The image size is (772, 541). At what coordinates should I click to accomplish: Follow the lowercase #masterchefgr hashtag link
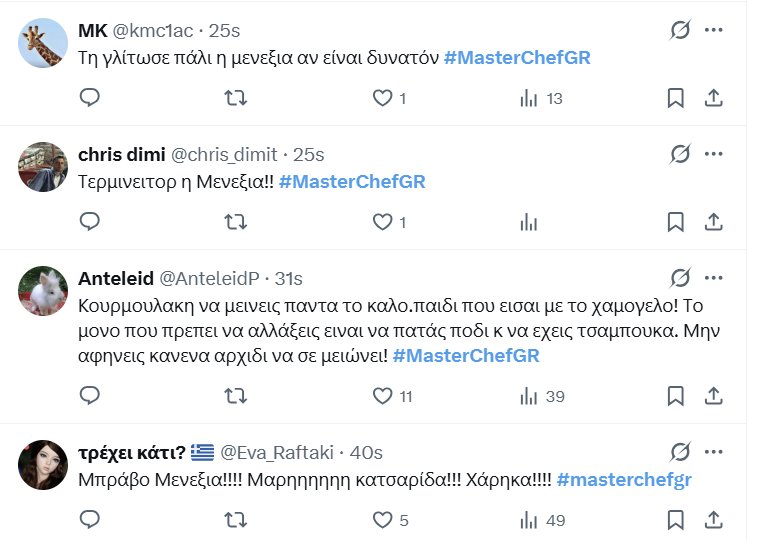pos(624,479)
